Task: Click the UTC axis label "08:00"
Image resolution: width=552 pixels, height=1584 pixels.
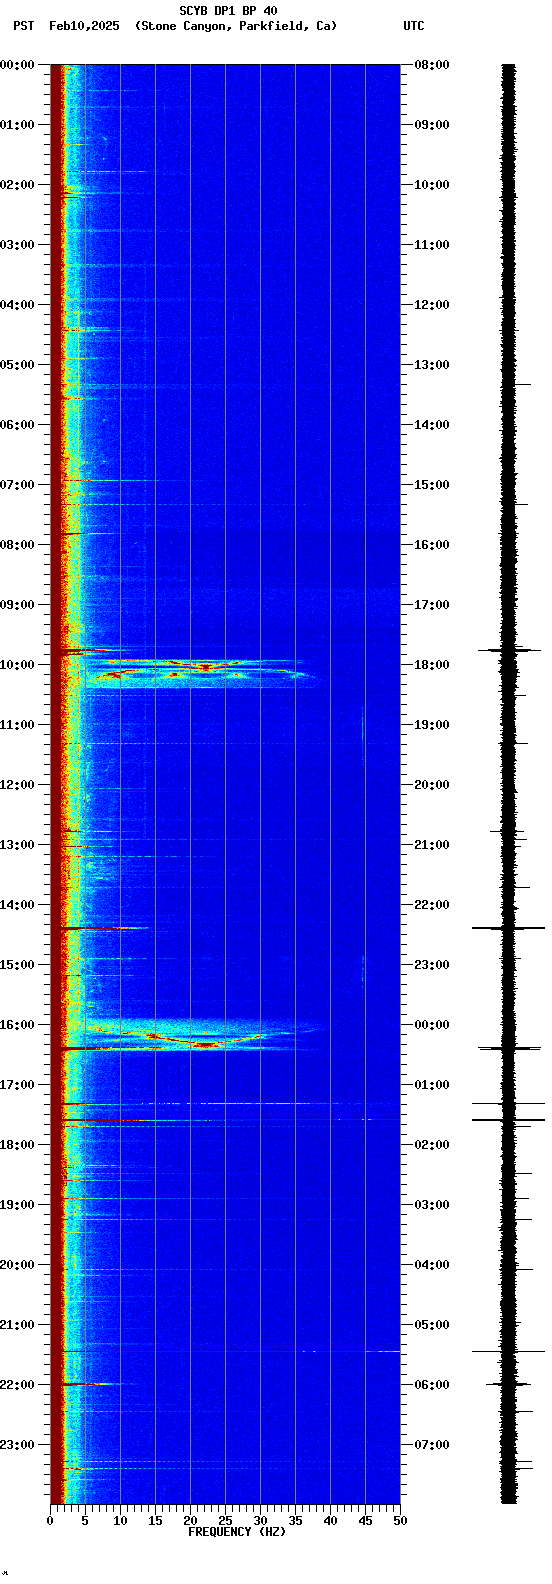Action: 432,65
